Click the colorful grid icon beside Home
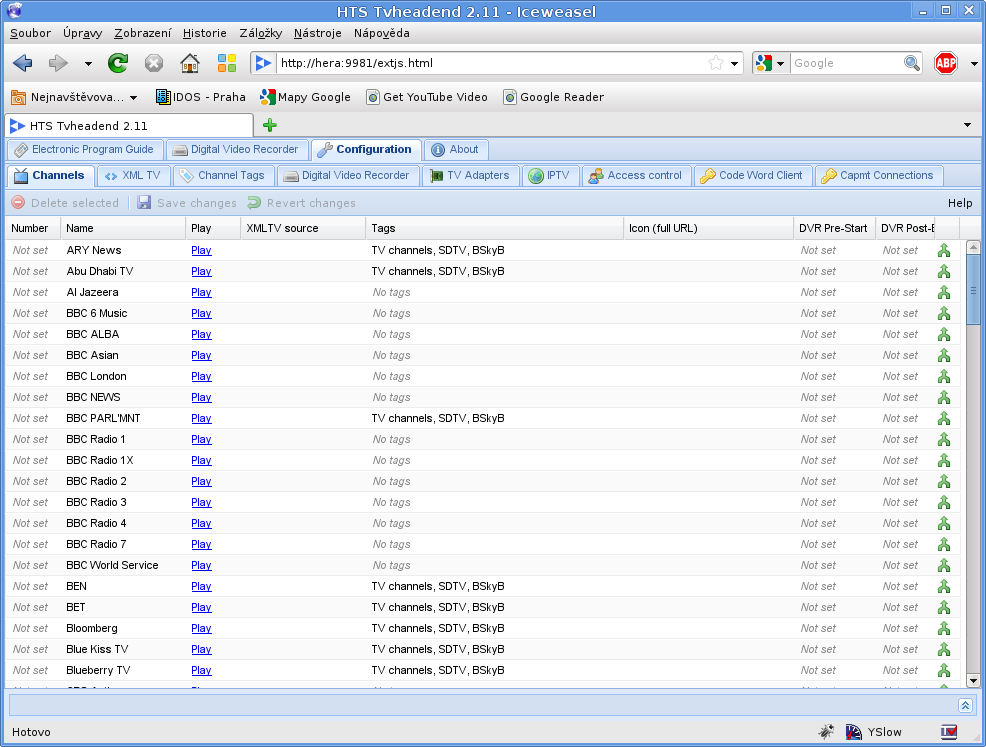This screenshot has width=986, height=747. click(x=226, y=63)
